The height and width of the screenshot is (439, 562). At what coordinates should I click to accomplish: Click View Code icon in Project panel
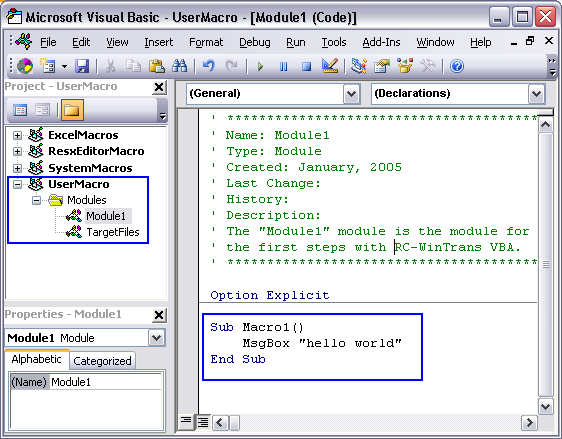pos(20,110)
